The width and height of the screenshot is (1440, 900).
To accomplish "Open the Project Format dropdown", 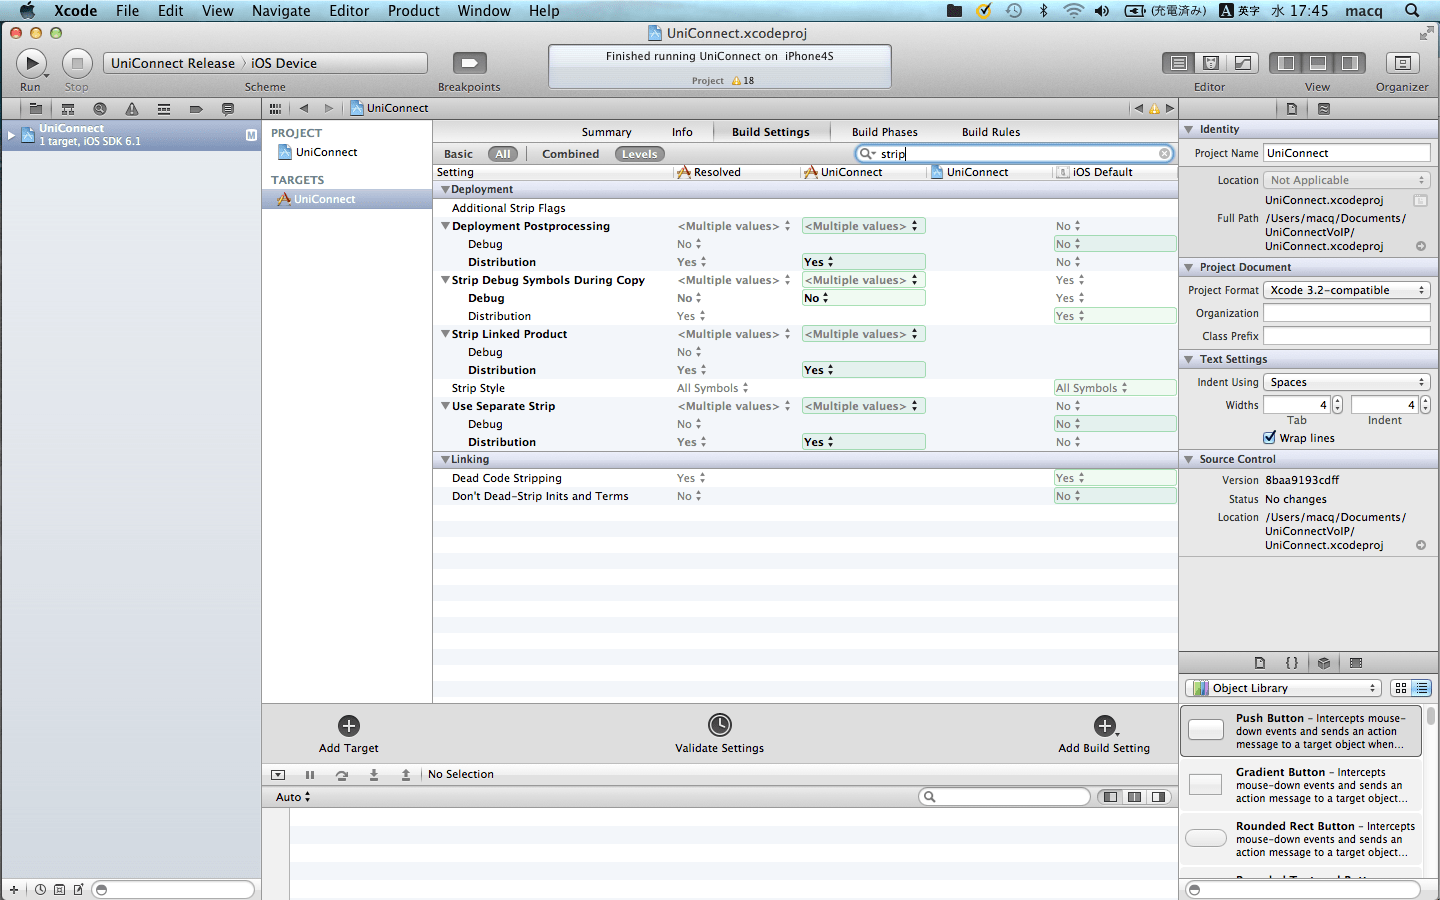I will (1346, 290).
